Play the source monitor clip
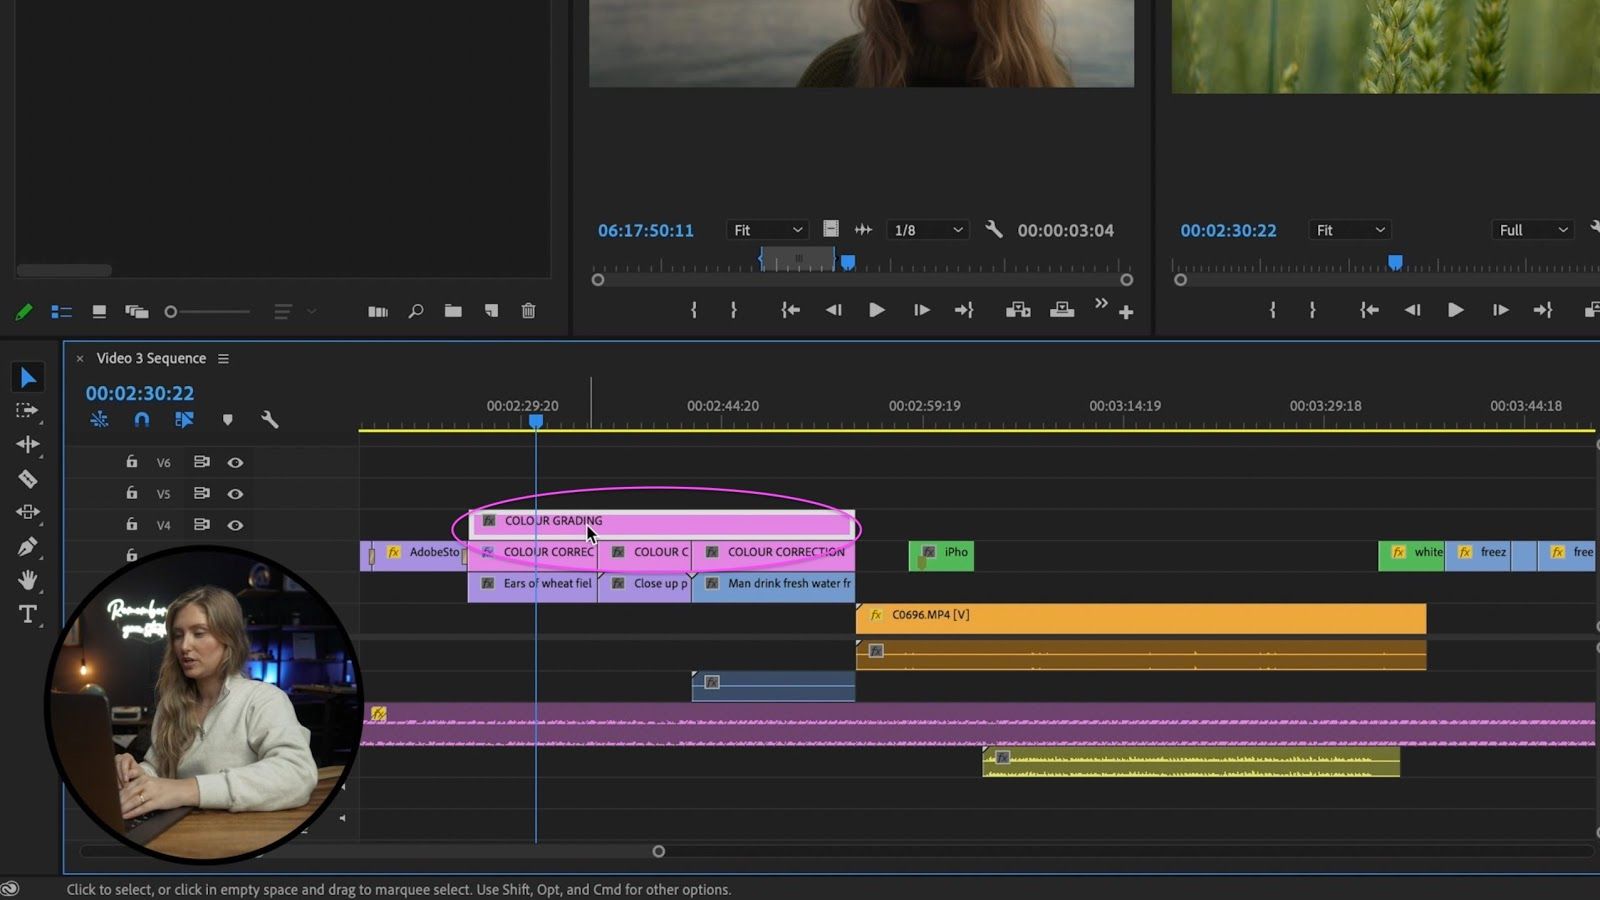 coord(876,310)
